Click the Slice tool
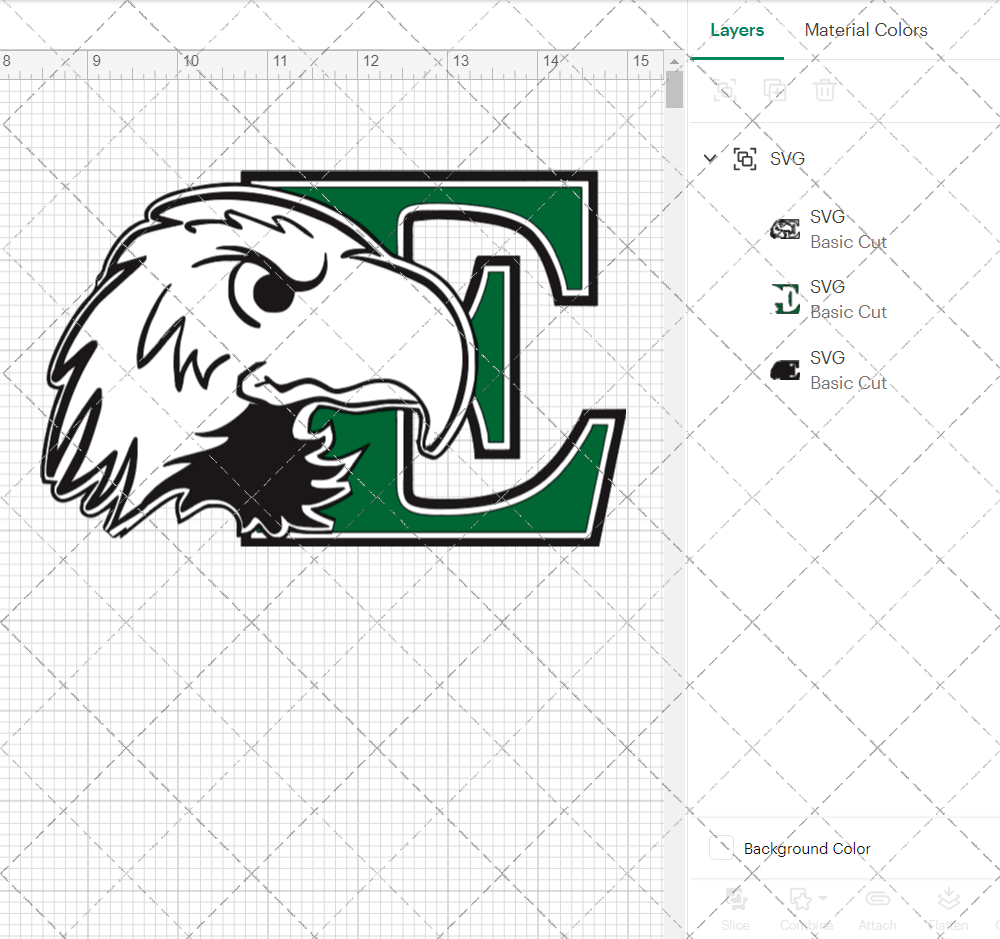Viewport: 1000px width, 939px height. pyautogui.click(x=735, y=909)
